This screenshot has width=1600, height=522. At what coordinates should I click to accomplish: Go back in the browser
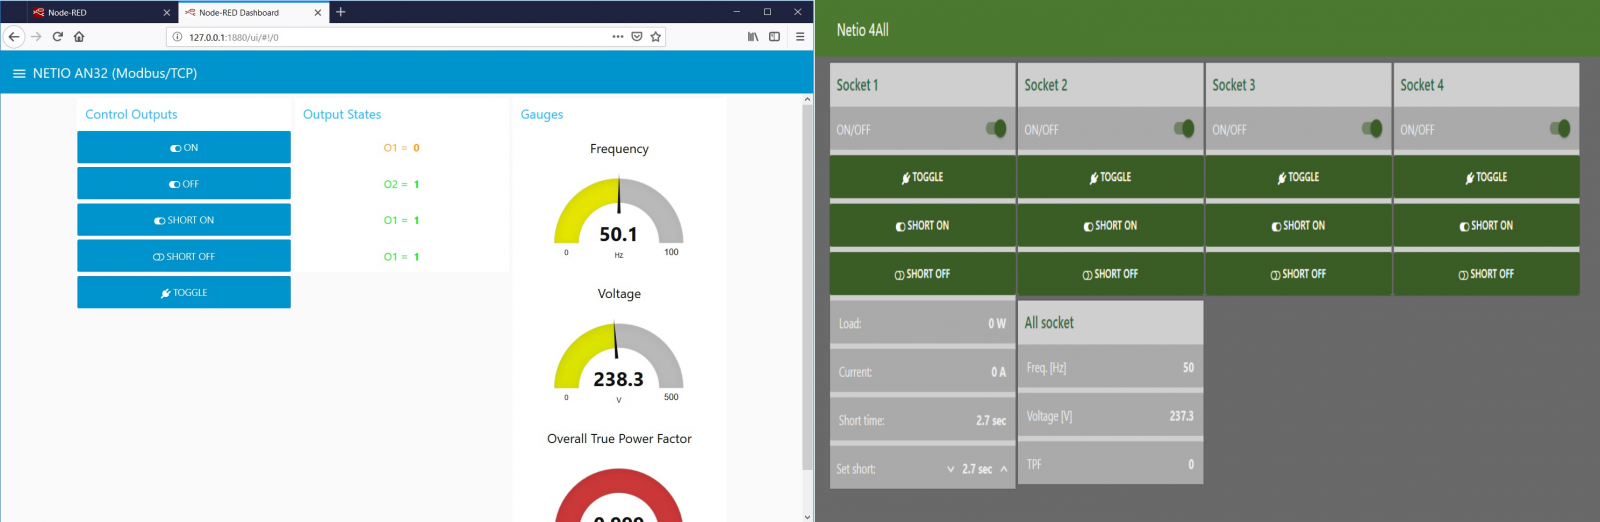(14, 37)
